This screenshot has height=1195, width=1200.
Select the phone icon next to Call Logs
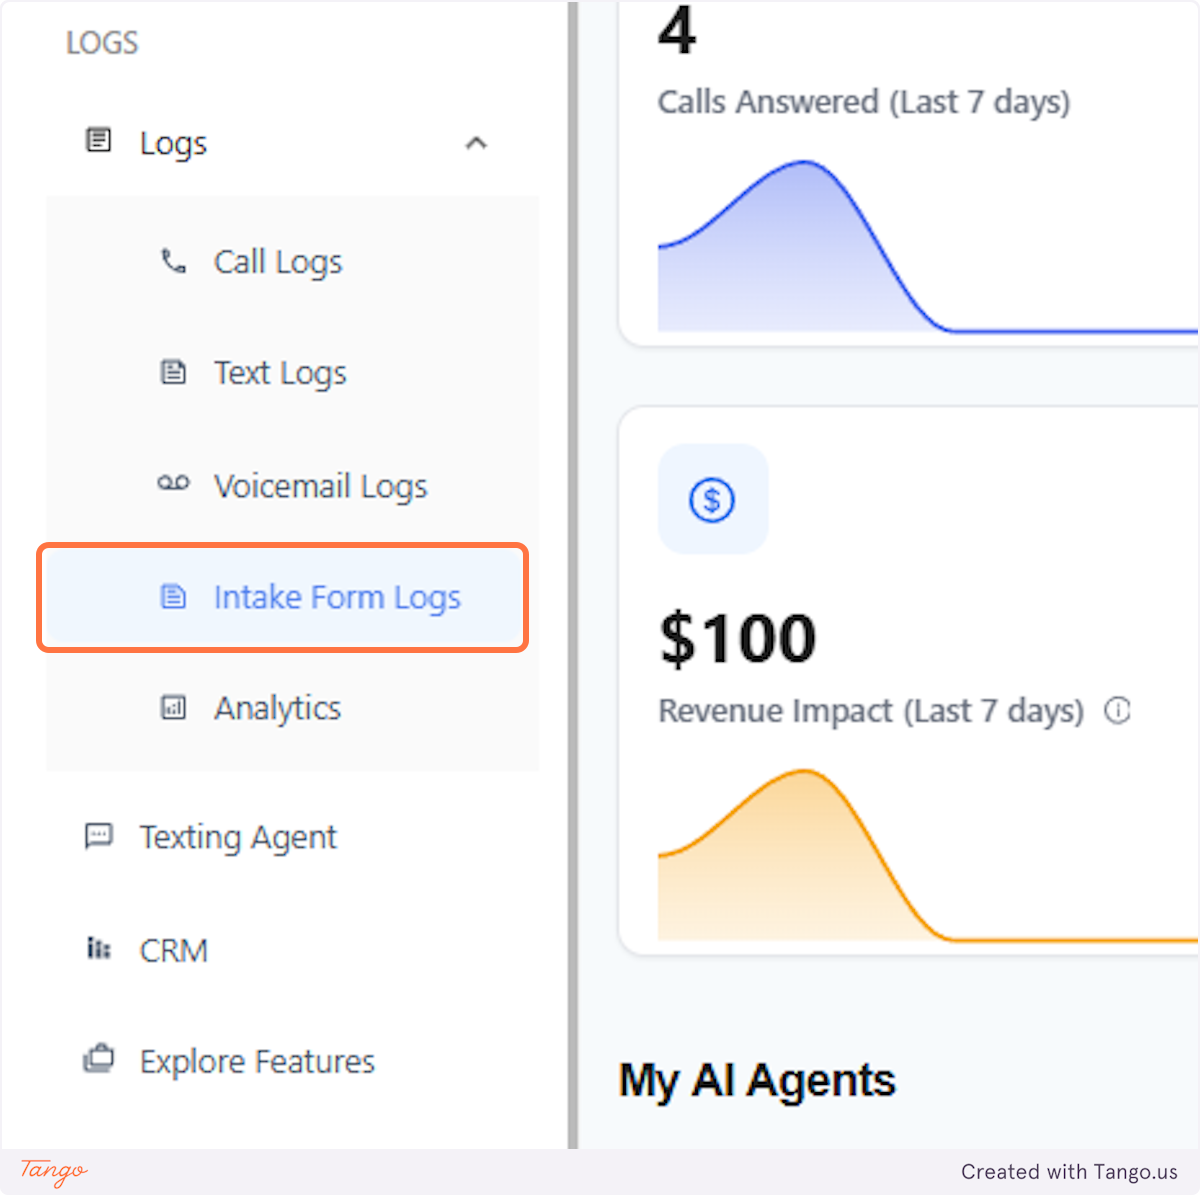[x=174, y=261]
